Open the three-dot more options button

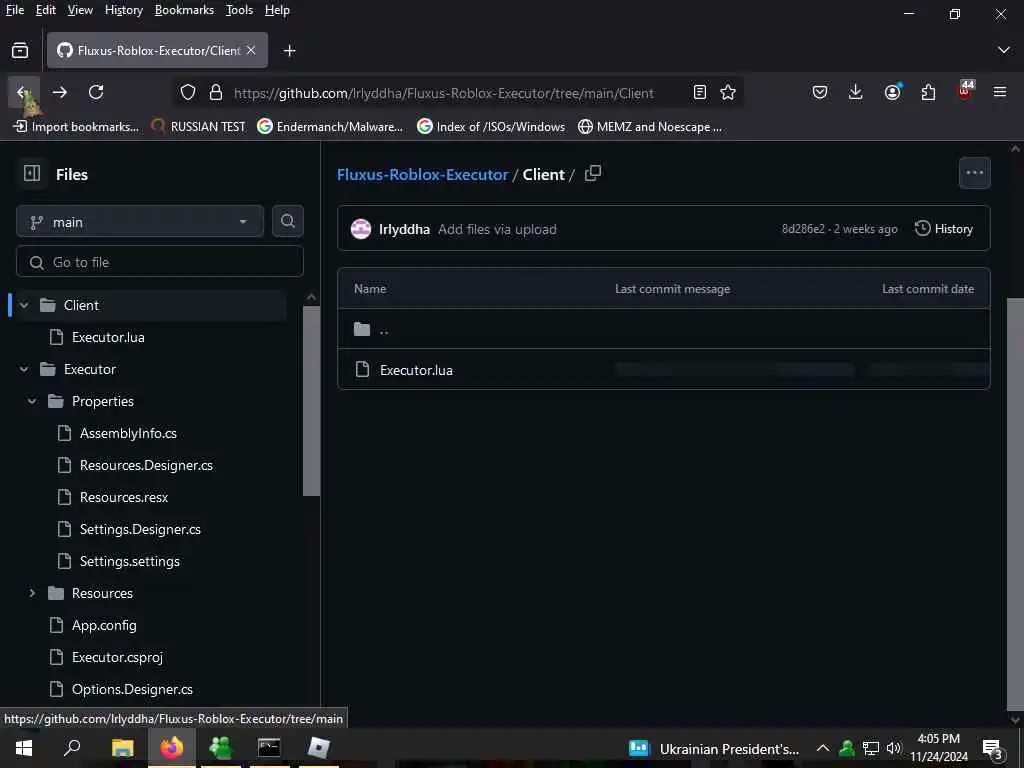(974, 173)
